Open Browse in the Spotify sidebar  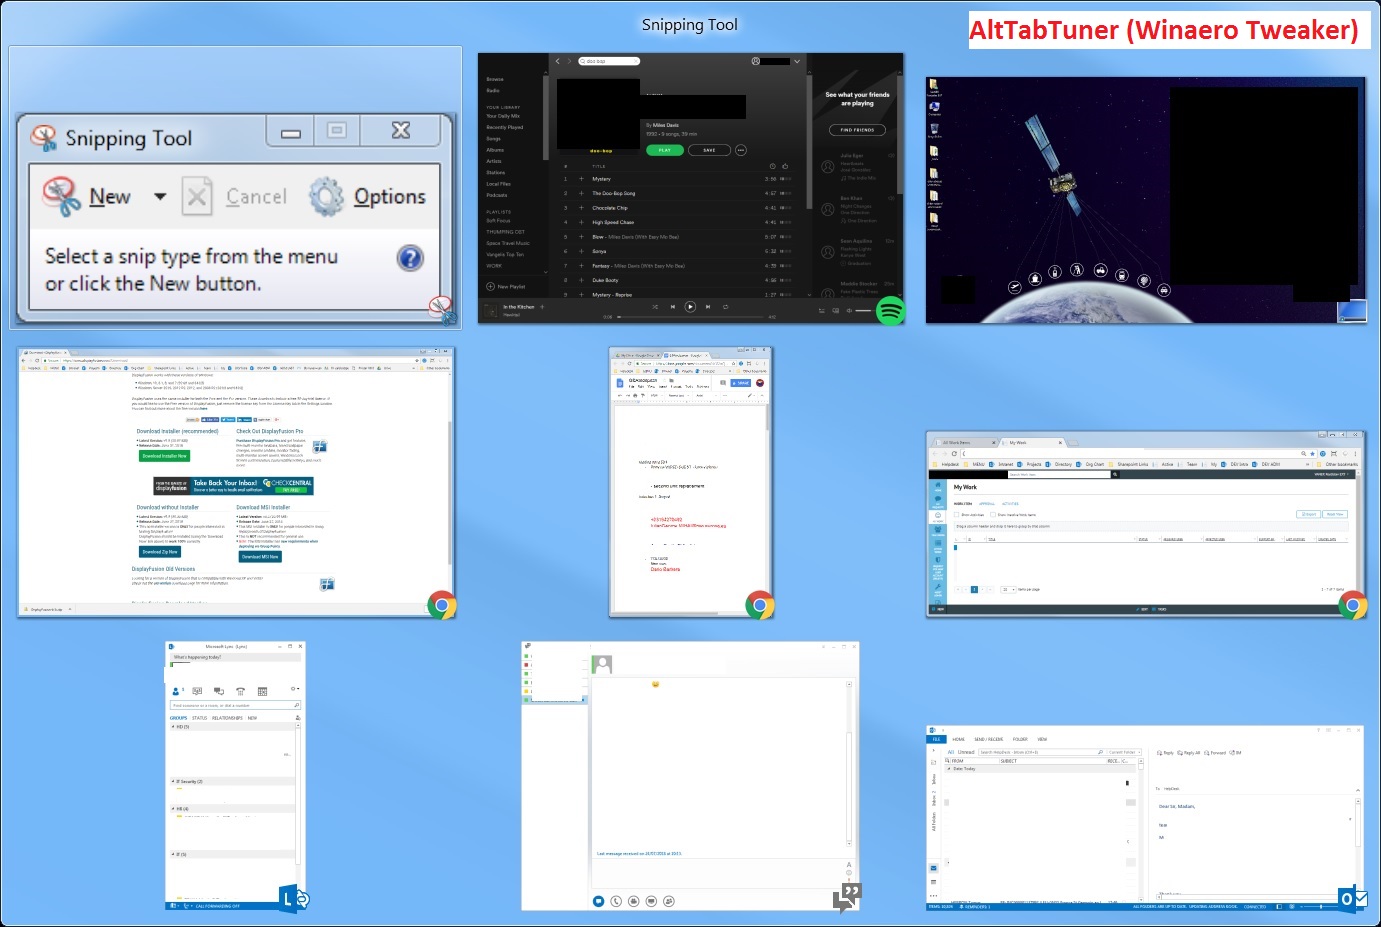pos(495,79)
